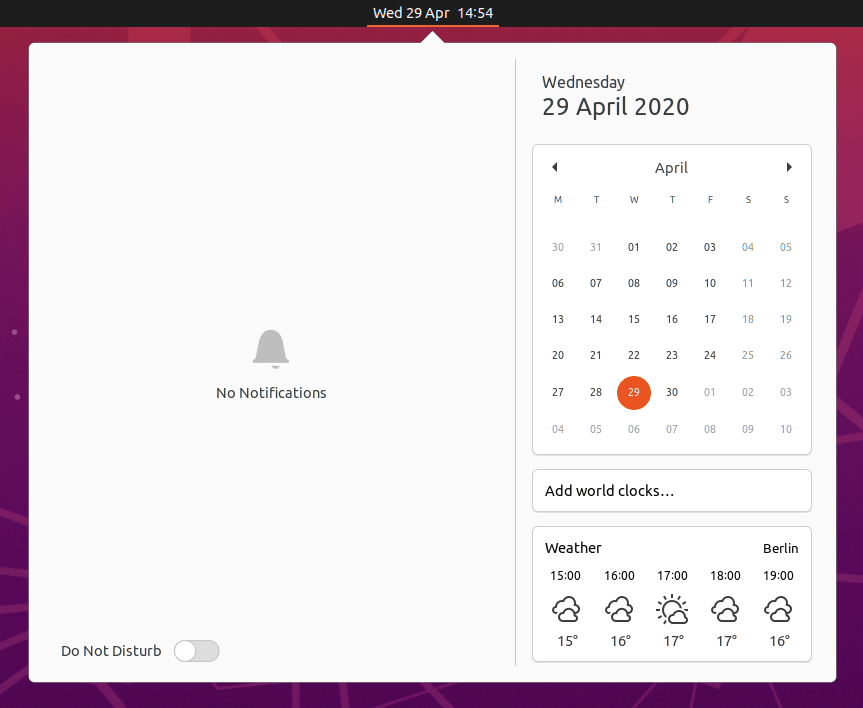
Task: Select April 01 in the calendar's first week
Action: click(634, 247)
